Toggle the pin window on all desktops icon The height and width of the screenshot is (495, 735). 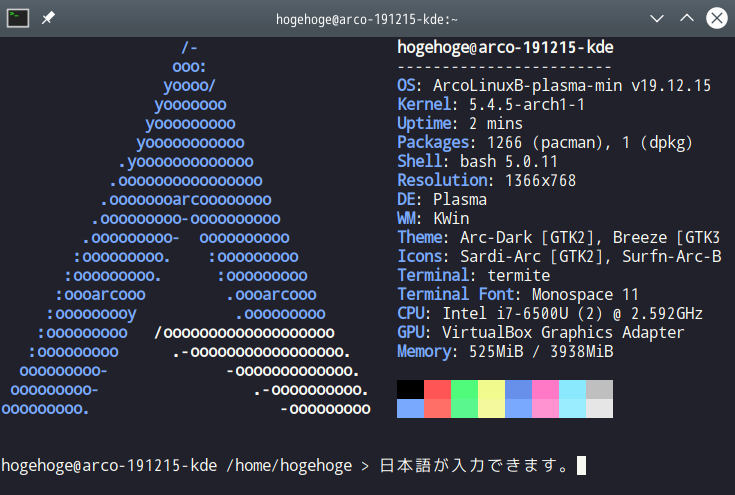pyautogui.click(x=48, y=18)
